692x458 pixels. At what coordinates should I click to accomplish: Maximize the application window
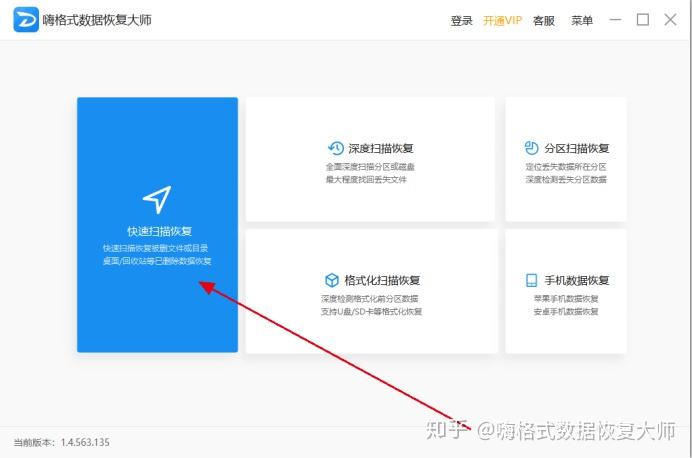pyautogui.click(x=643, y=20)
